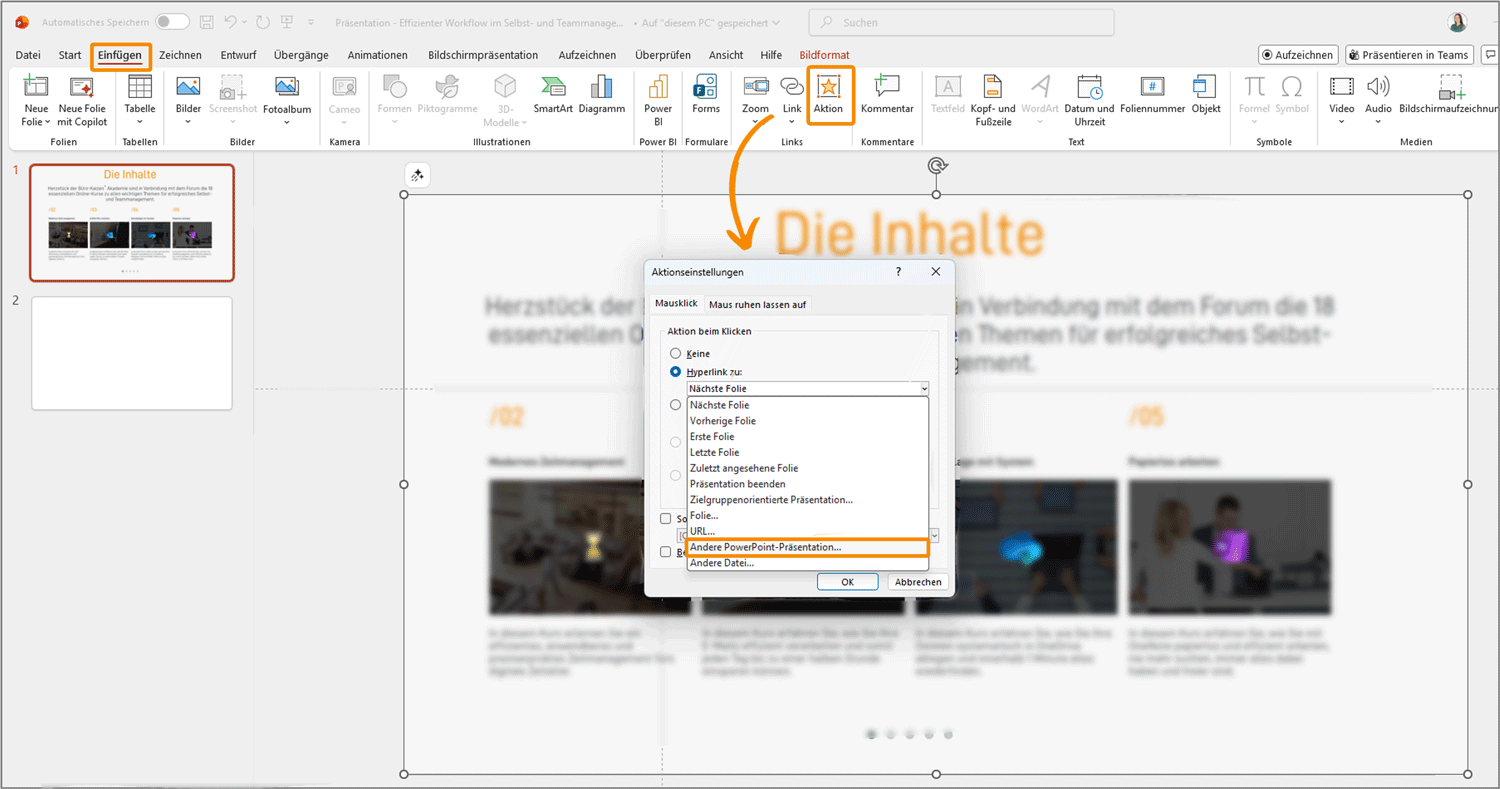The image size is (1500, 789).
Task: Select Letzte Folie in dropdown list
Action: (714, 452)
